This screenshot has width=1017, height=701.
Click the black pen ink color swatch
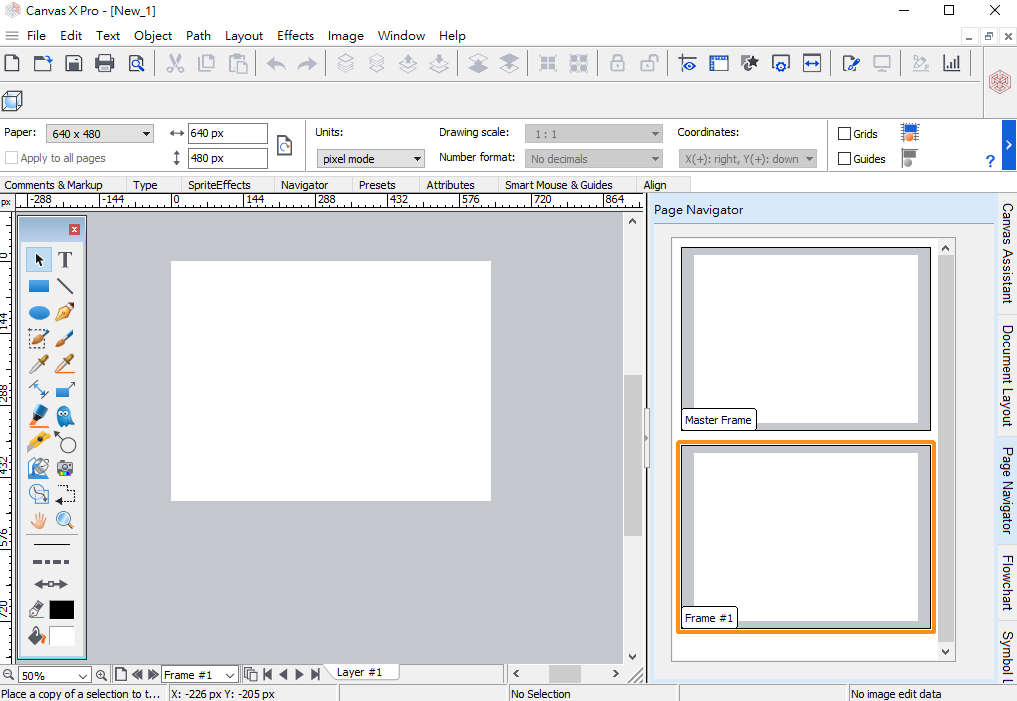(x=62, y=610)
